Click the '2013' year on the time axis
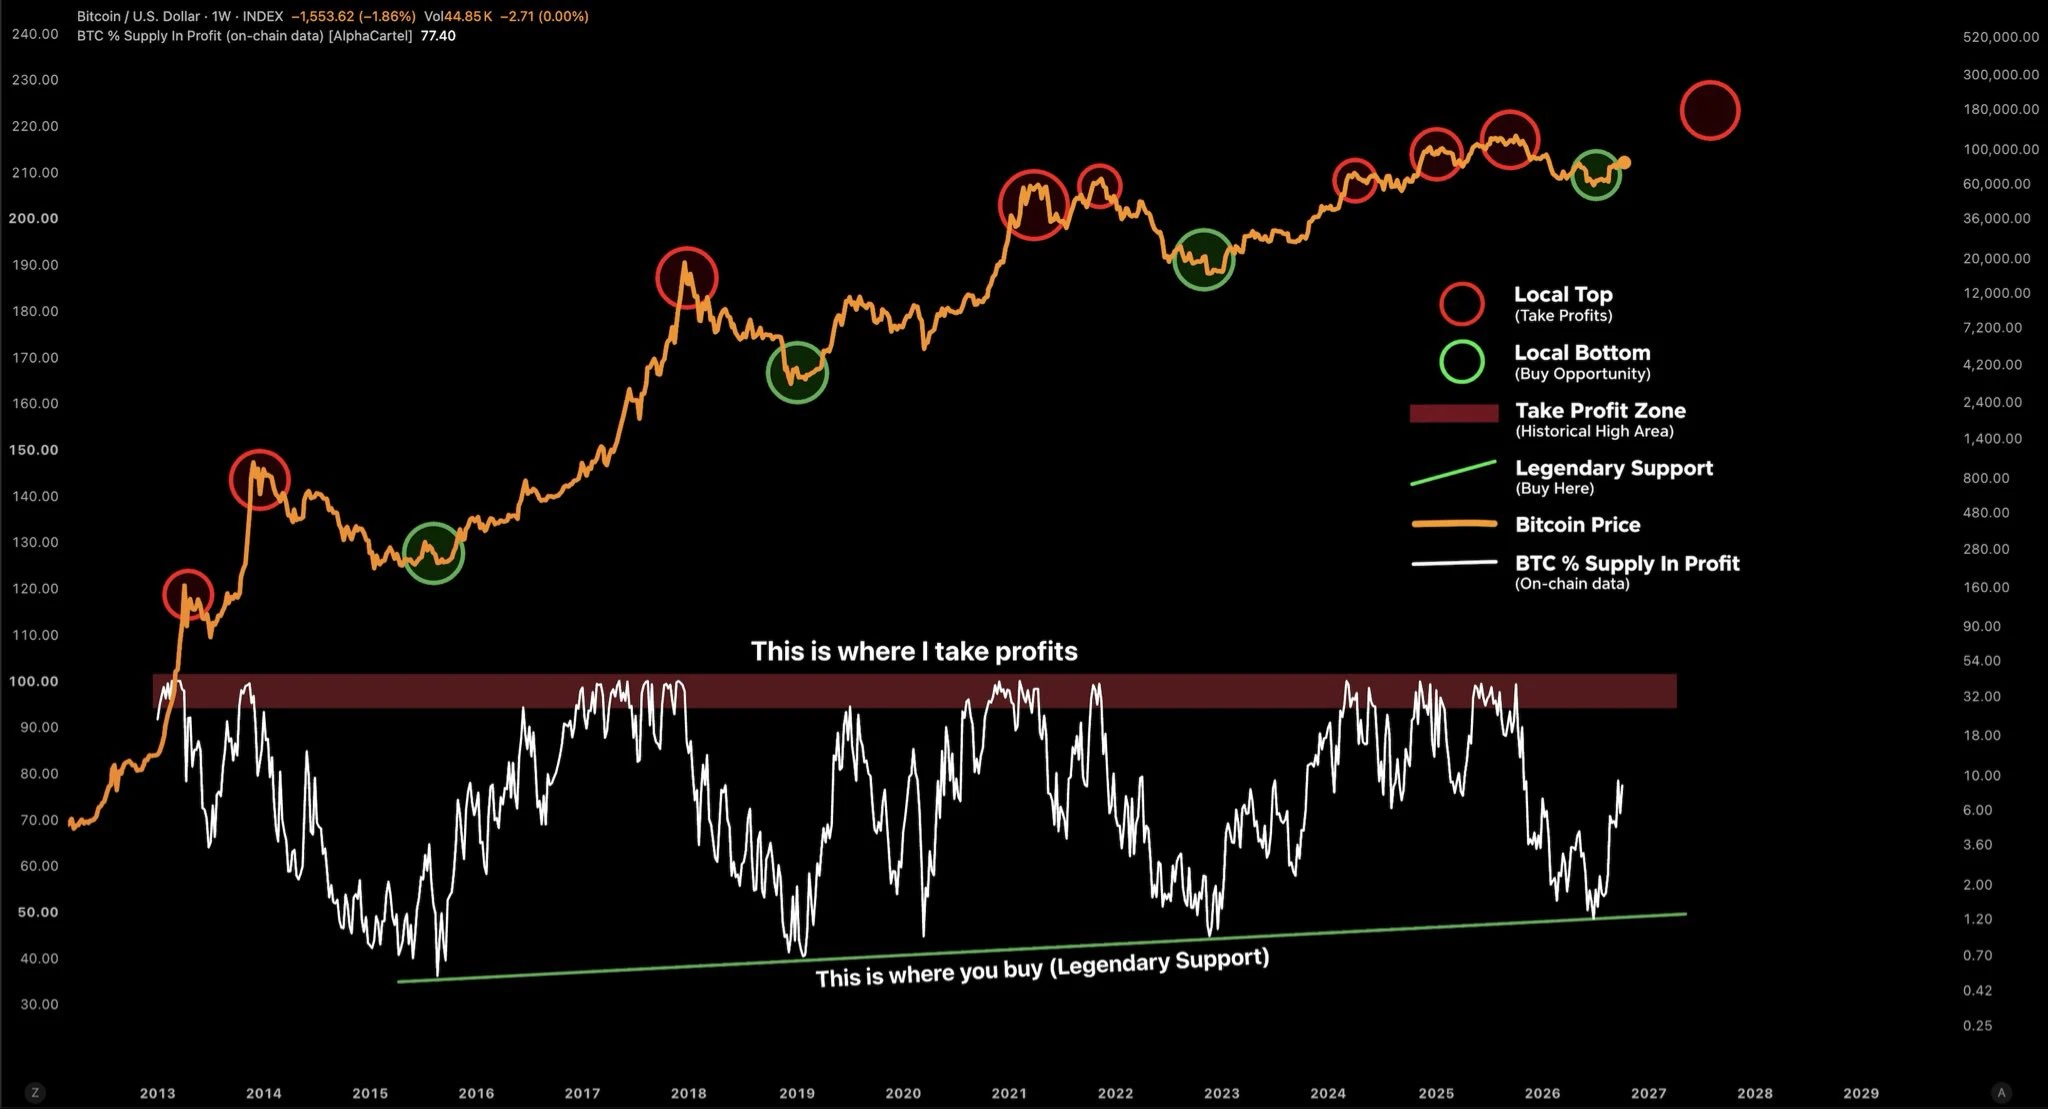 (x=157, y=1093)
